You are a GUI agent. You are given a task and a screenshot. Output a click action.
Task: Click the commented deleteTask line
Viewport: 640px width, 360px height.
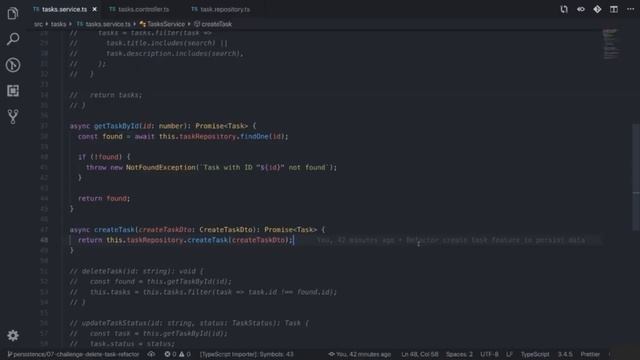point(136,271)
